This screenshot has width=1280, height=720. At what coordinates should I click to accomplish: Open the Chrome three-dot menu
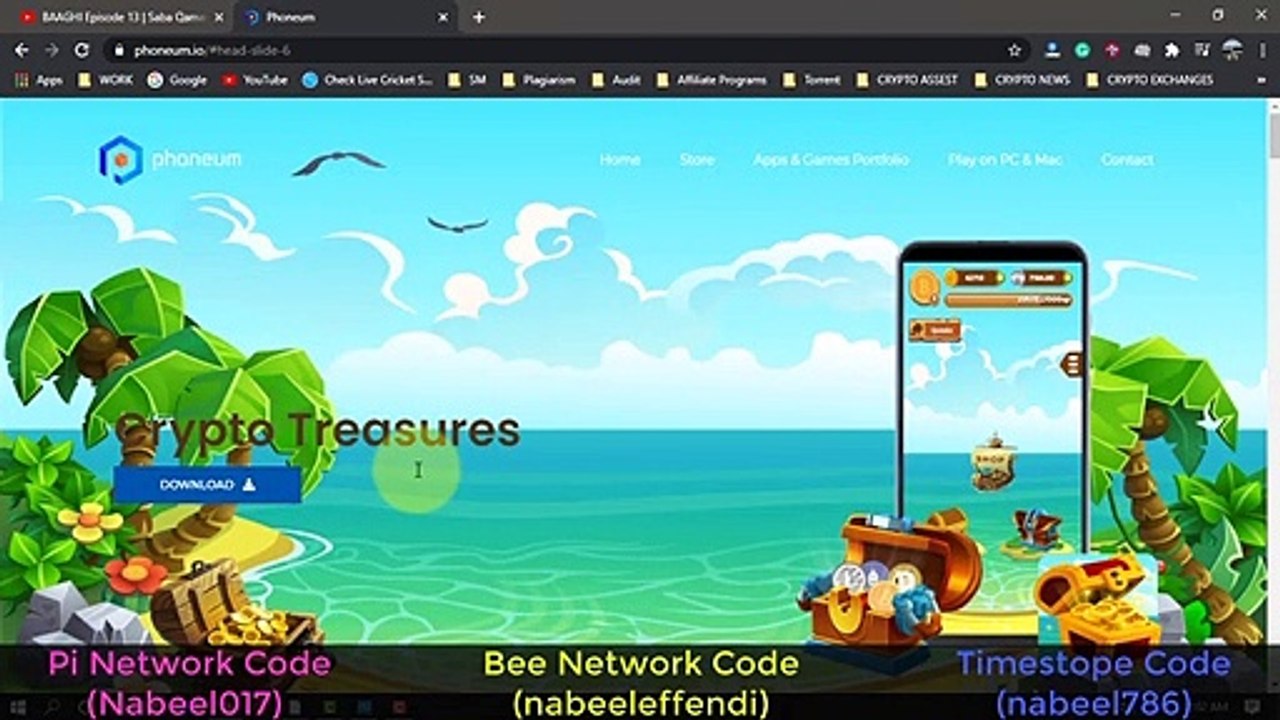pos(1262,50)
